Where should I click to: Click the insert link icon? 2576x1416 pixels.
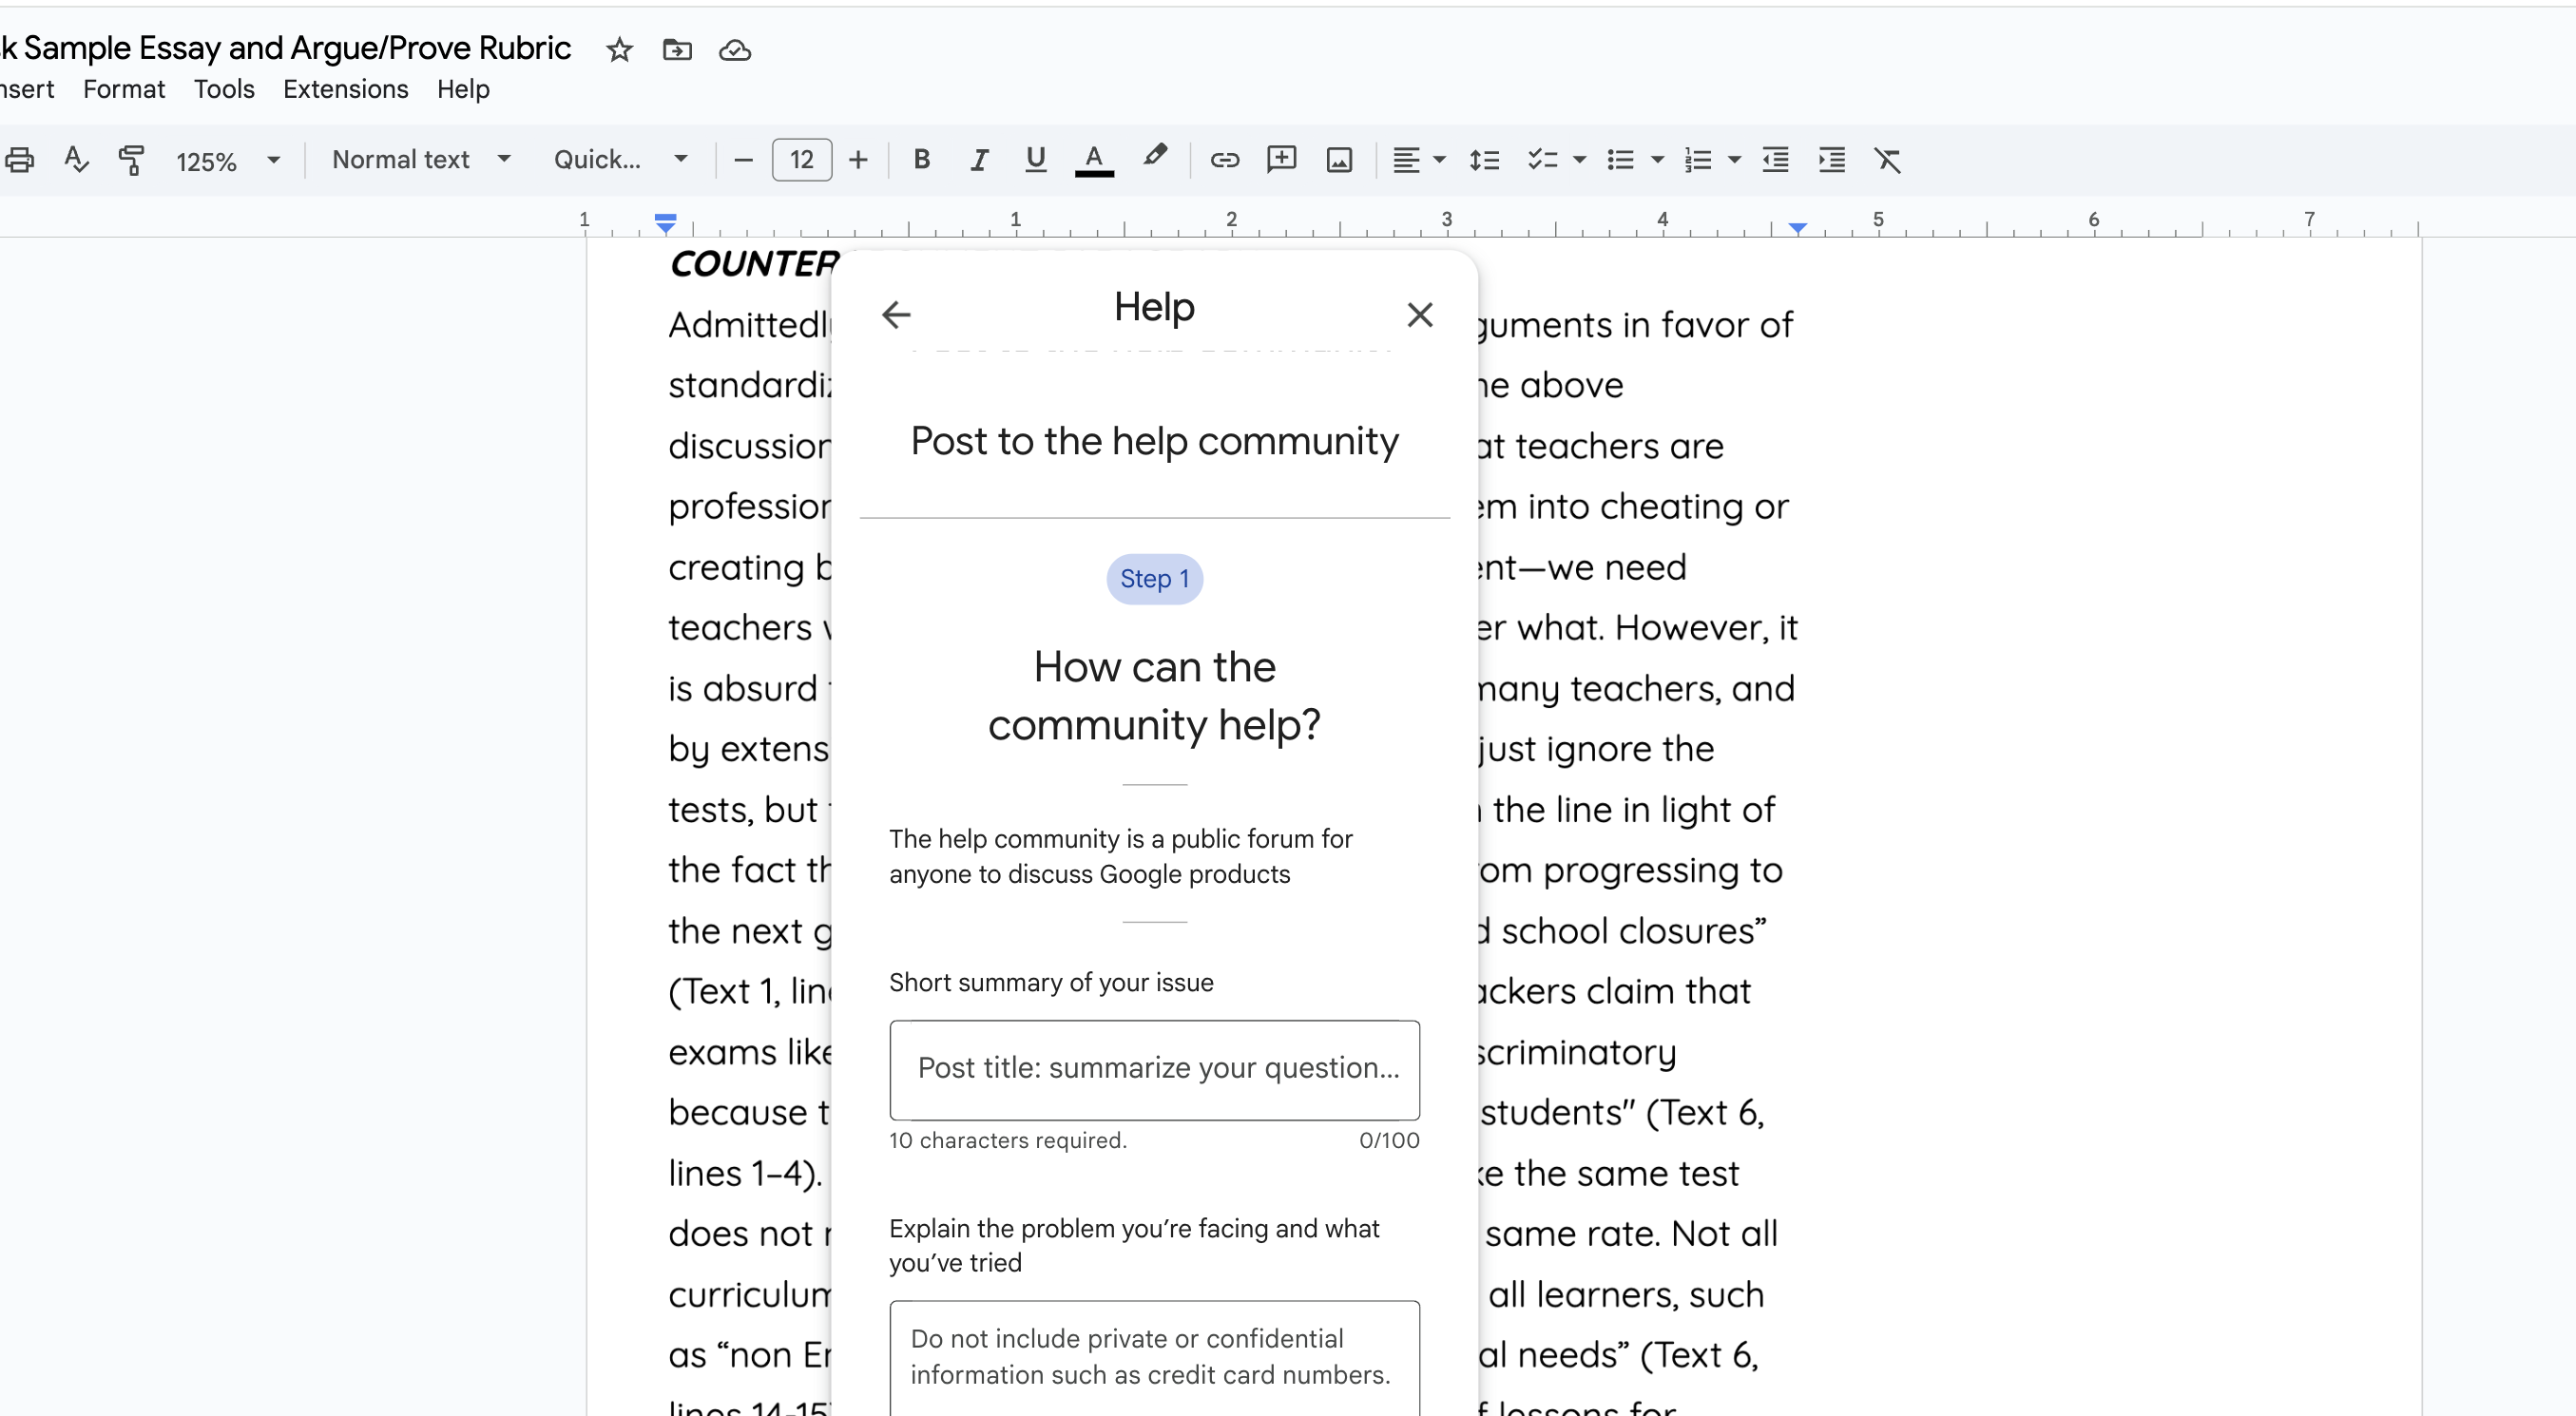(1224, 160)
